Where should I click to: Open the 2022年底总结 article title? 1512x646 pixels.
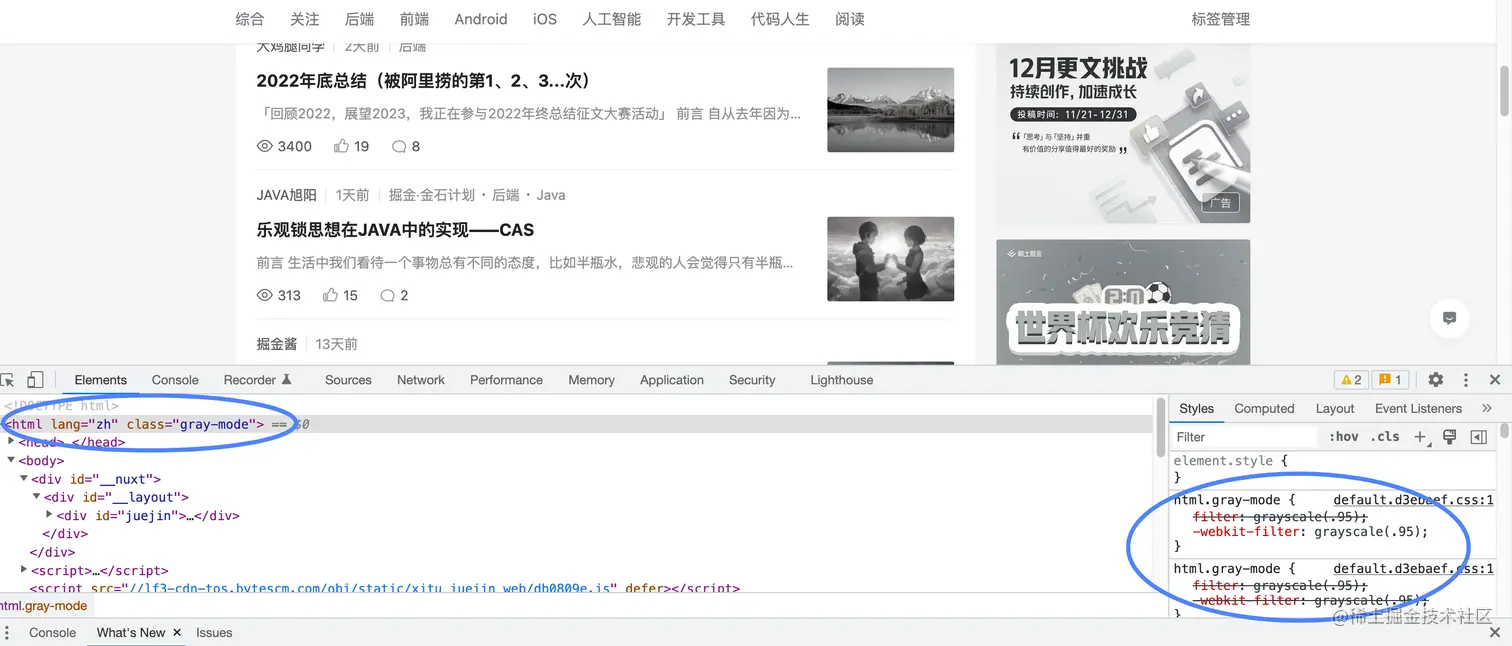[x=424, y=81]
